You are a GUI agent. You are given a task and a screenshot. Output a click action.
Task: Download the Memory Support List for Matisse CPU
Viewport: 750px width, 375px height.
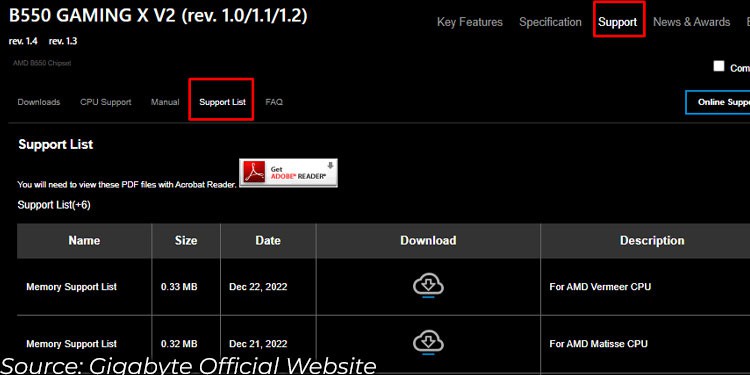coord(428,342)
